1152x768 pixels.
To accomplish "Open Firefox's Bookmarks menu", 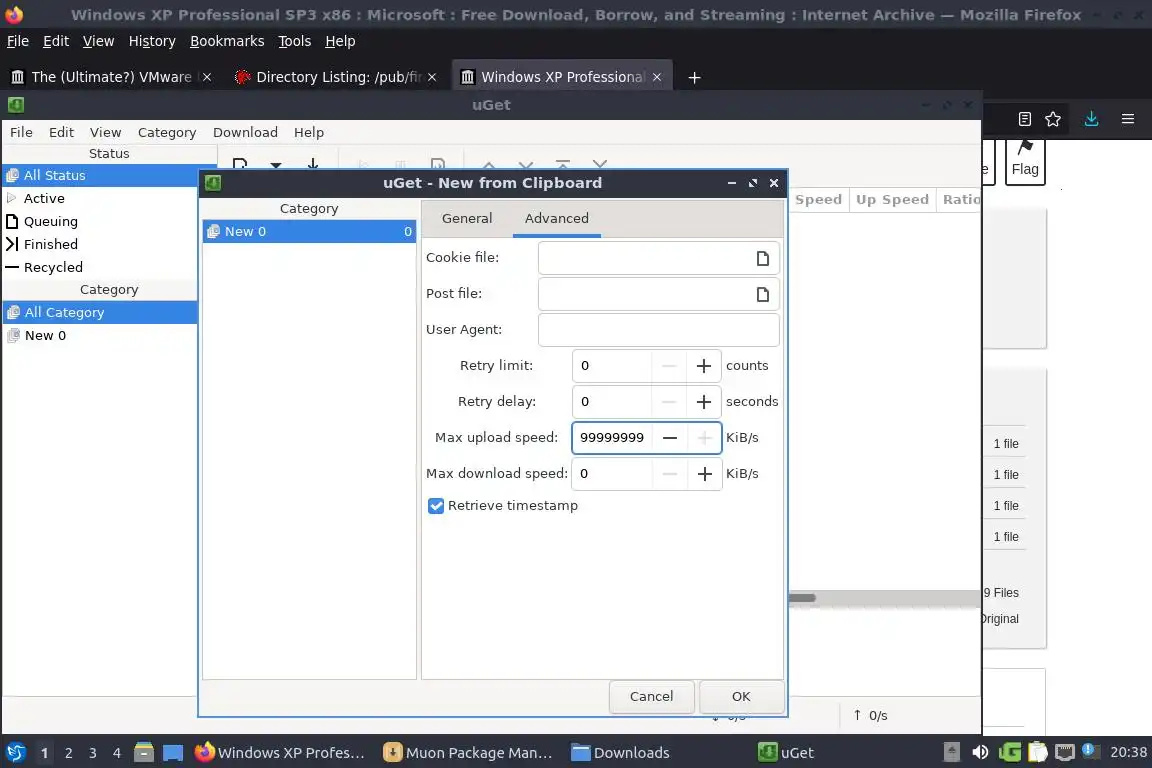I will (227, 41).
